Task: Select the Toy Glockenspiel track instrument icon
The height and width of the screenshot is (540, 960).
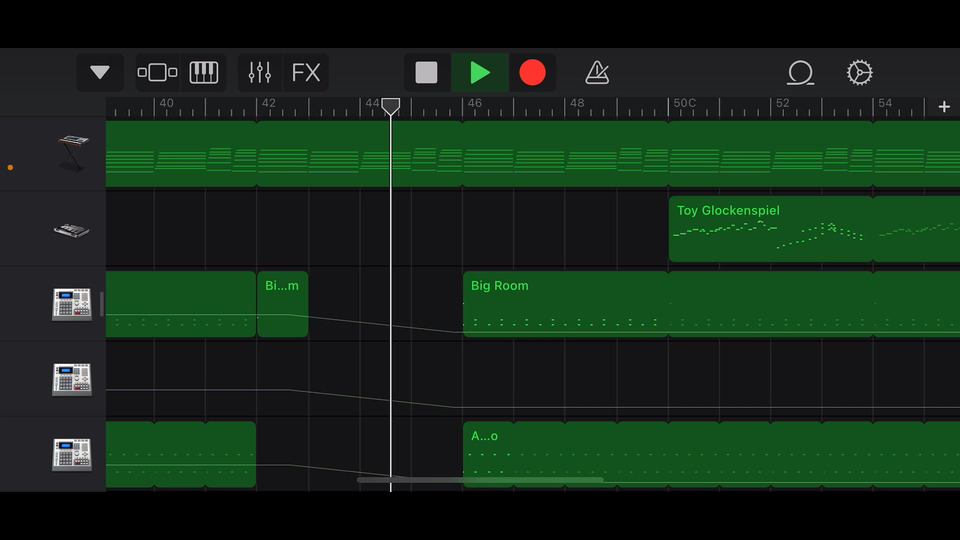Action: [72, 230]
